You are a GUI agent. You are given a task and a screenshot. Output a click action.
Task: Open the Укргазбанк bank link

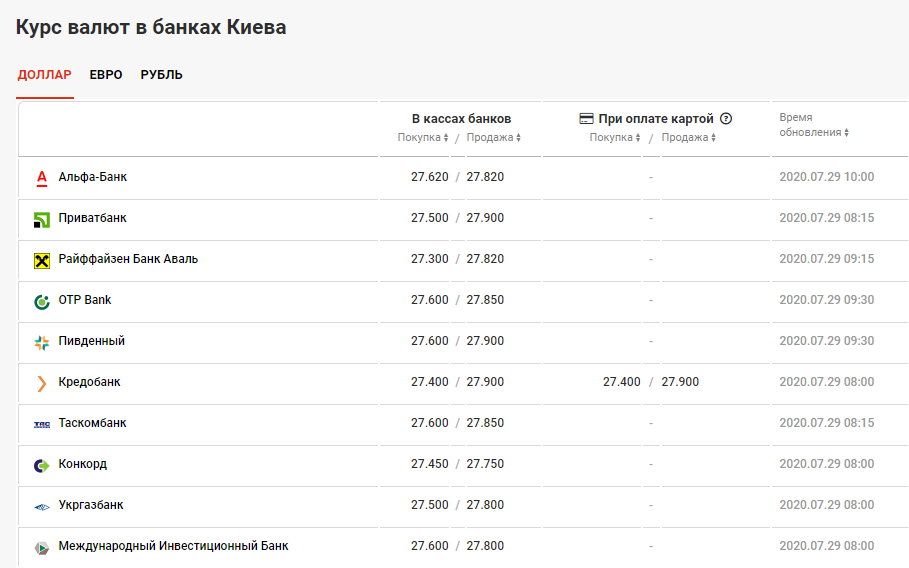[91, 506]
